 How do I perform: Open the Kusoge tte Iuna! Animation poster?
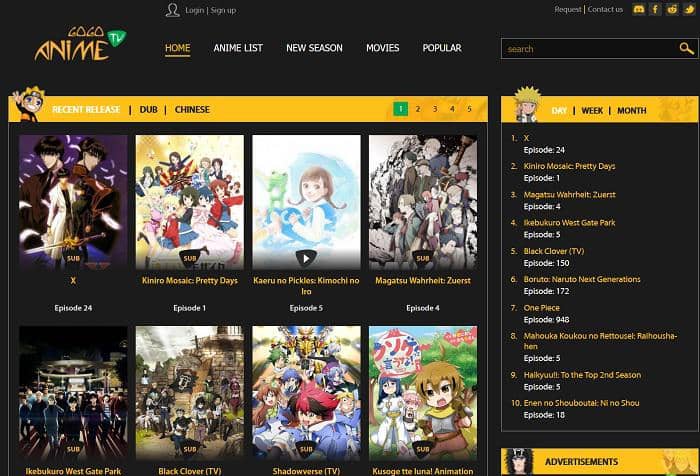tap(423, 393)
